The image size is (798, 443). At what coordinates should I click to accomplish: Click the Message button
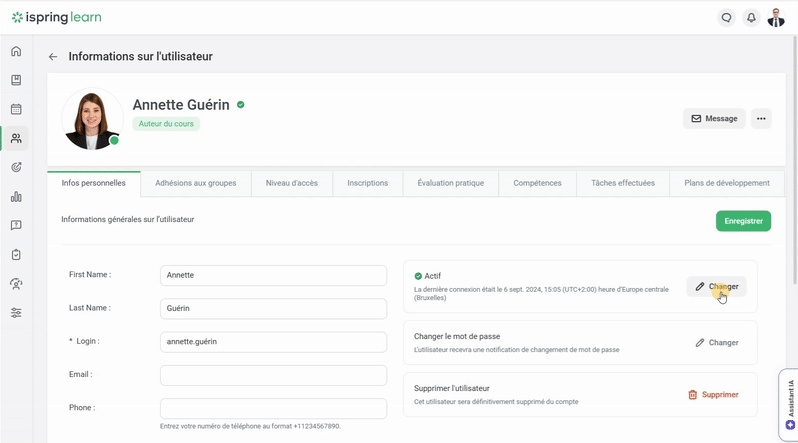tap(714, 118)
